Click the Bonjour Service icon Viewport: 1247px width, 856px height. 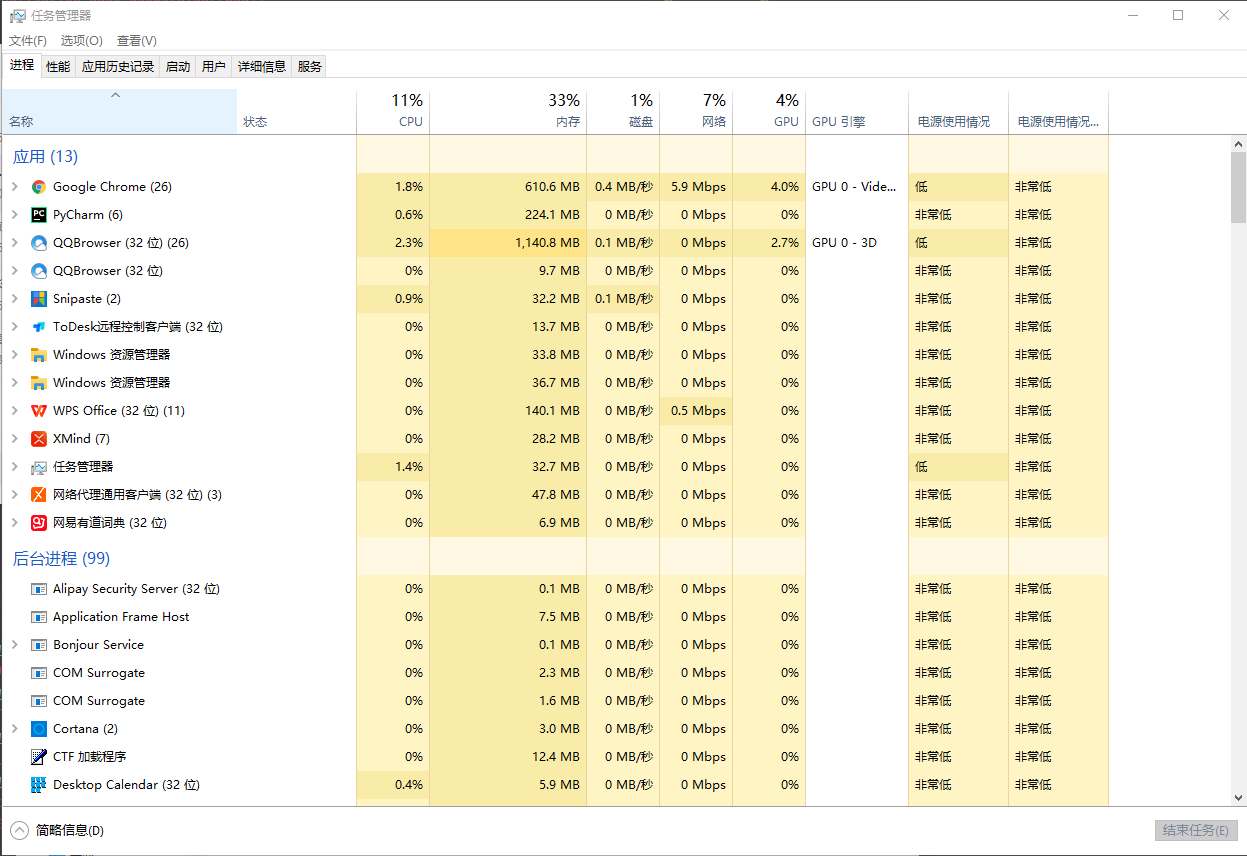click(x=39, y=645)
